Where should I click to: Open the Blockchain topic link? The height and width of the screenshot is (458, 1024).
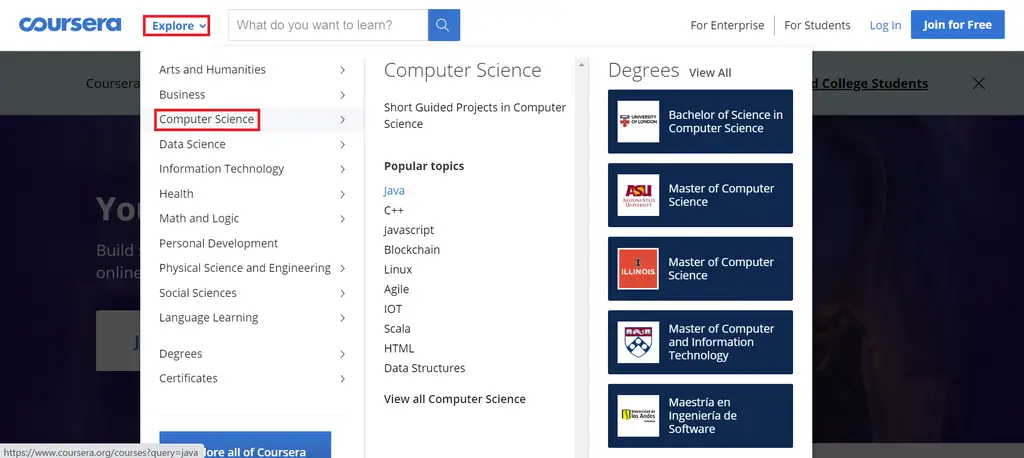[x=412, y=250]
